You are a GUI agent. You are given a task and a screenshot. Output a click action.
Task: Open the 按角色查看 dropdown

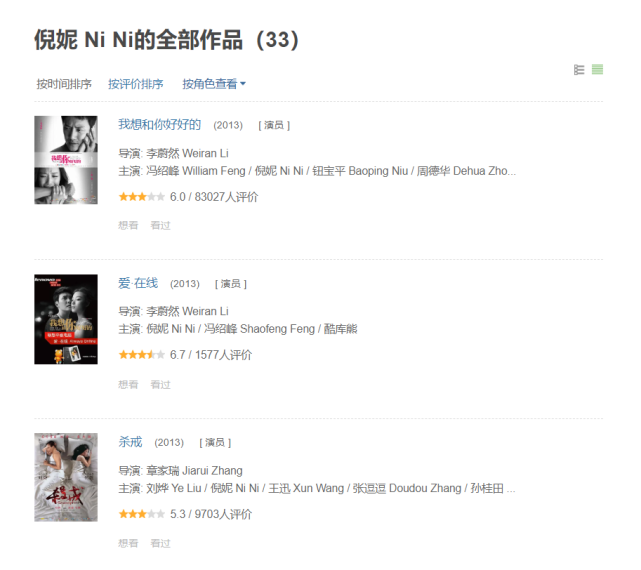[214, 84]
